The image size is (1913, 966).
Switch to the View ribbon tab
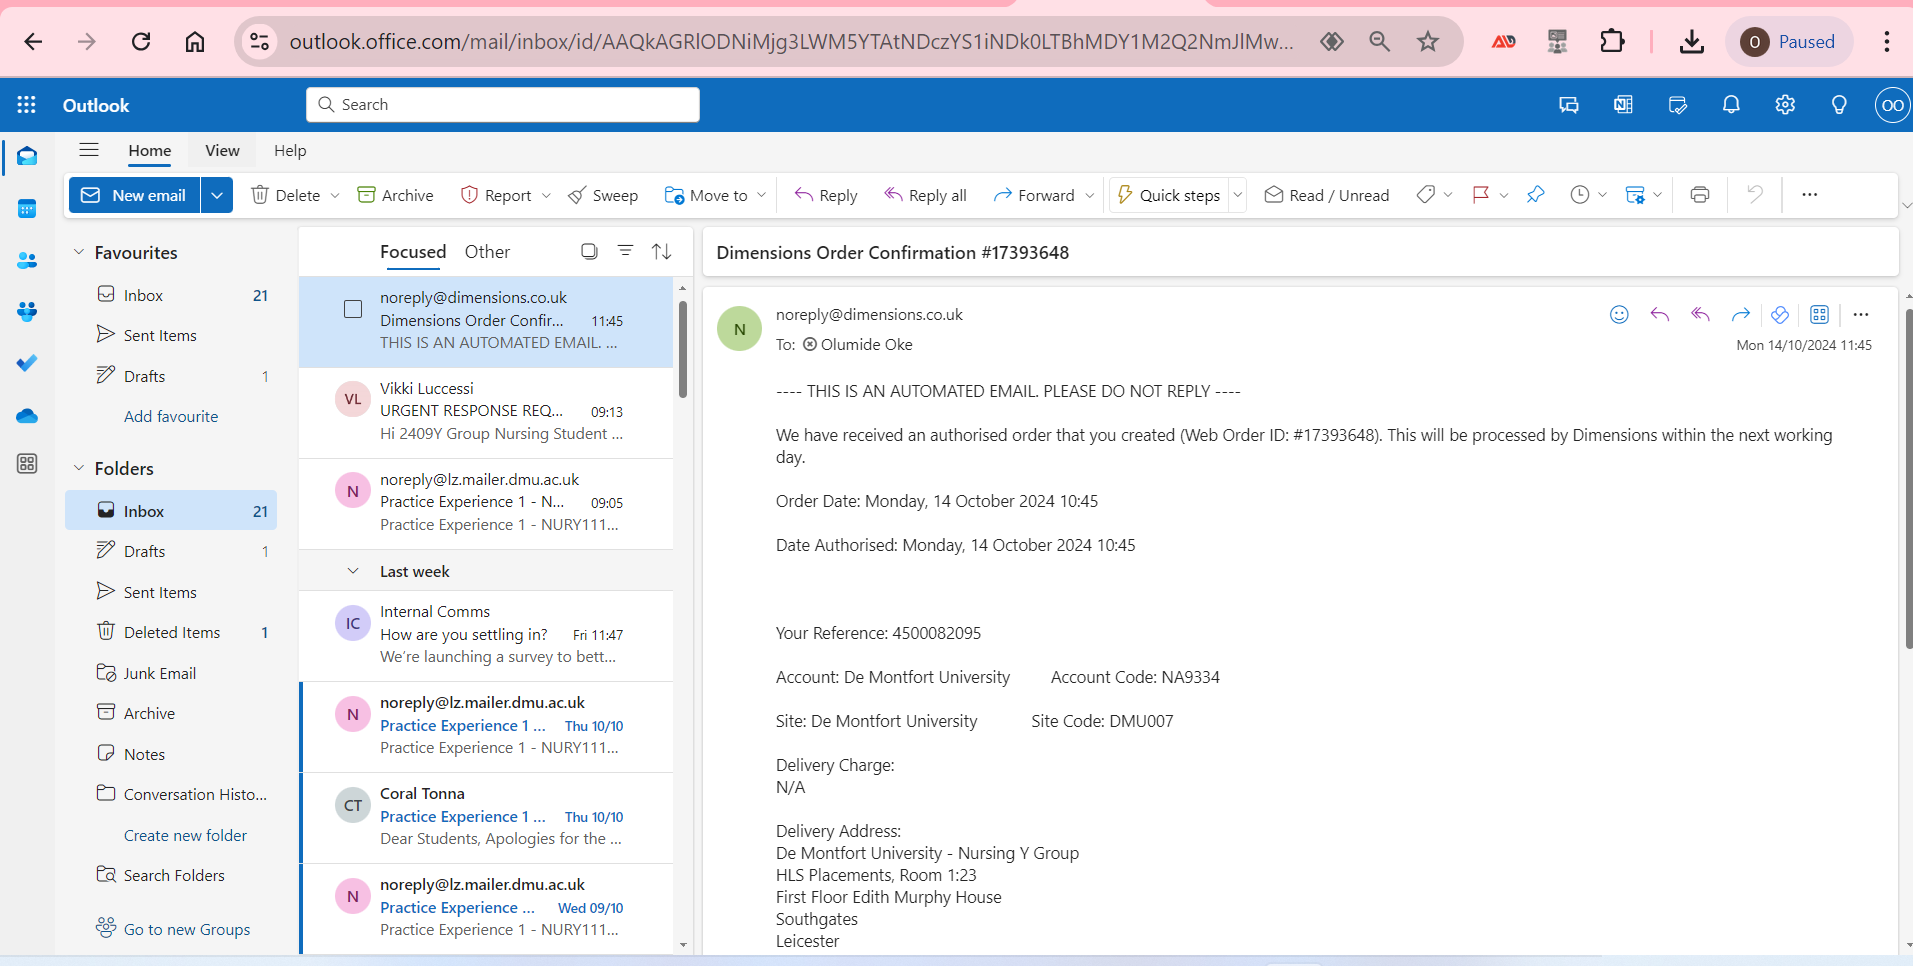click(x=222, y=151)
